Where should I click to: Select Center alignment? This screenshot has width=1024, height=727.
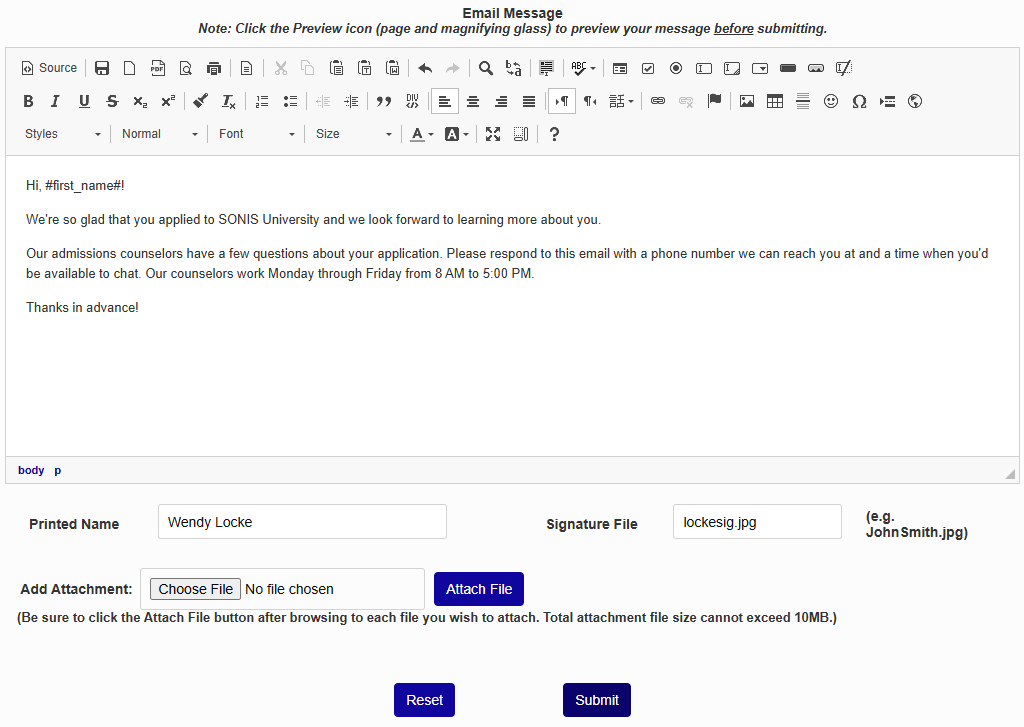(x=473, y=101)
